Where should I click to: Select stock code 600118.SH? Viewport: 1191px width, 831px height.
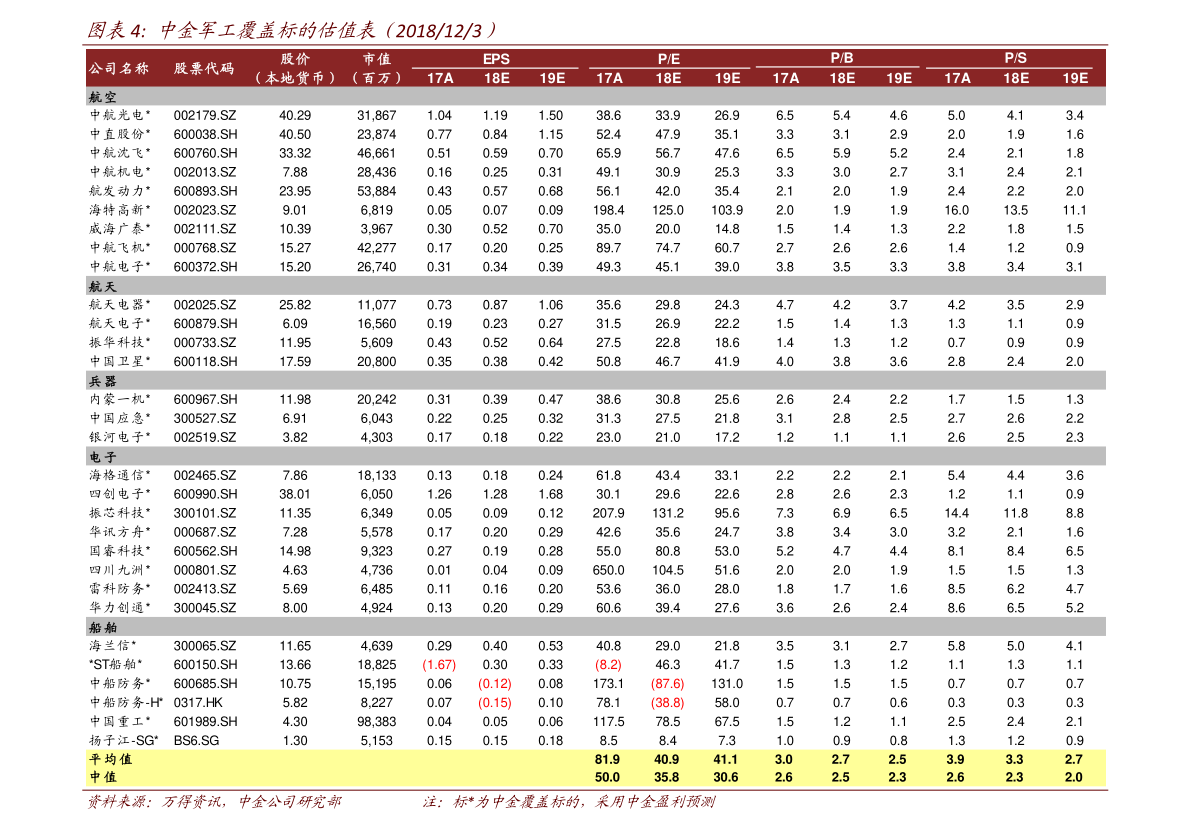pyautogui.click(x=205, y=362)
